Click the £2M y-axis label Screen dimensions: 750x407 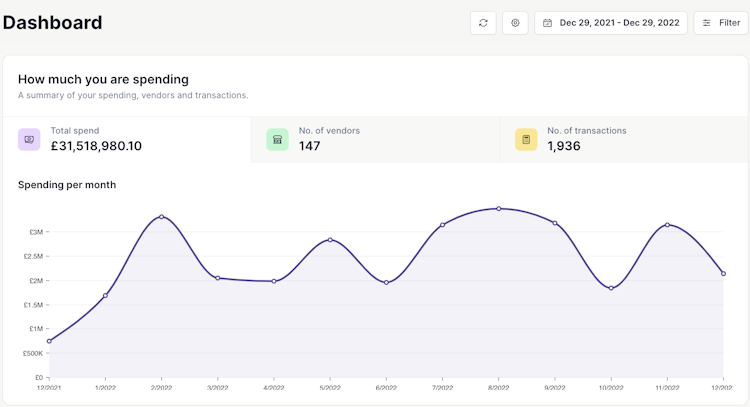[x=36, y=281]
